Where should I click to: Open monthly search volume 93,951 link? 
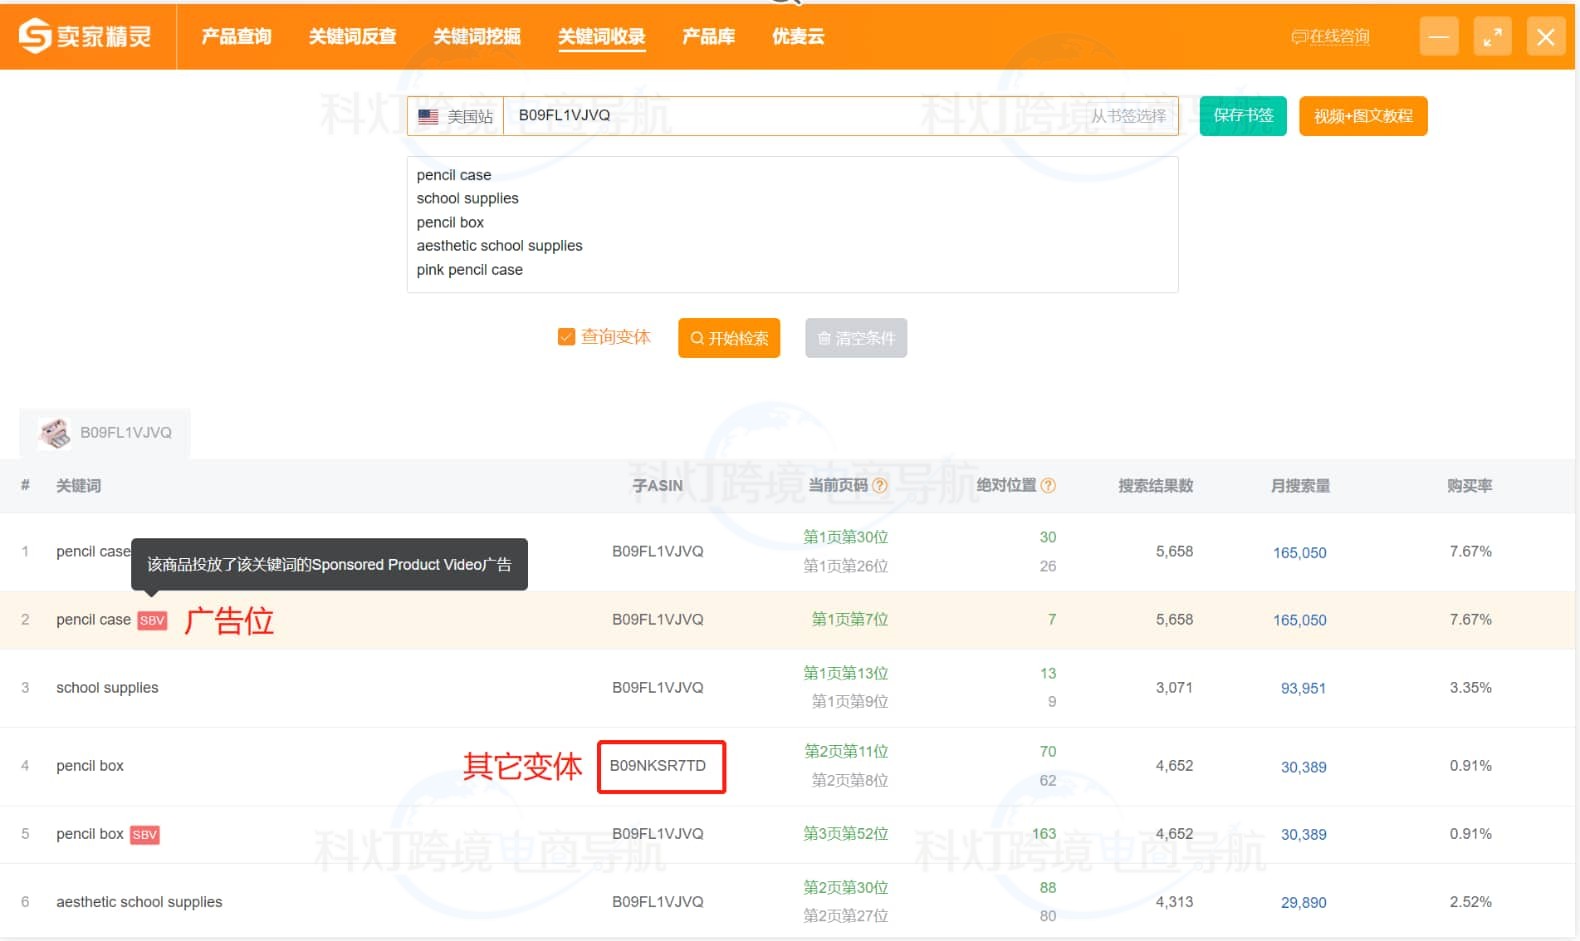coord(1303,688)
